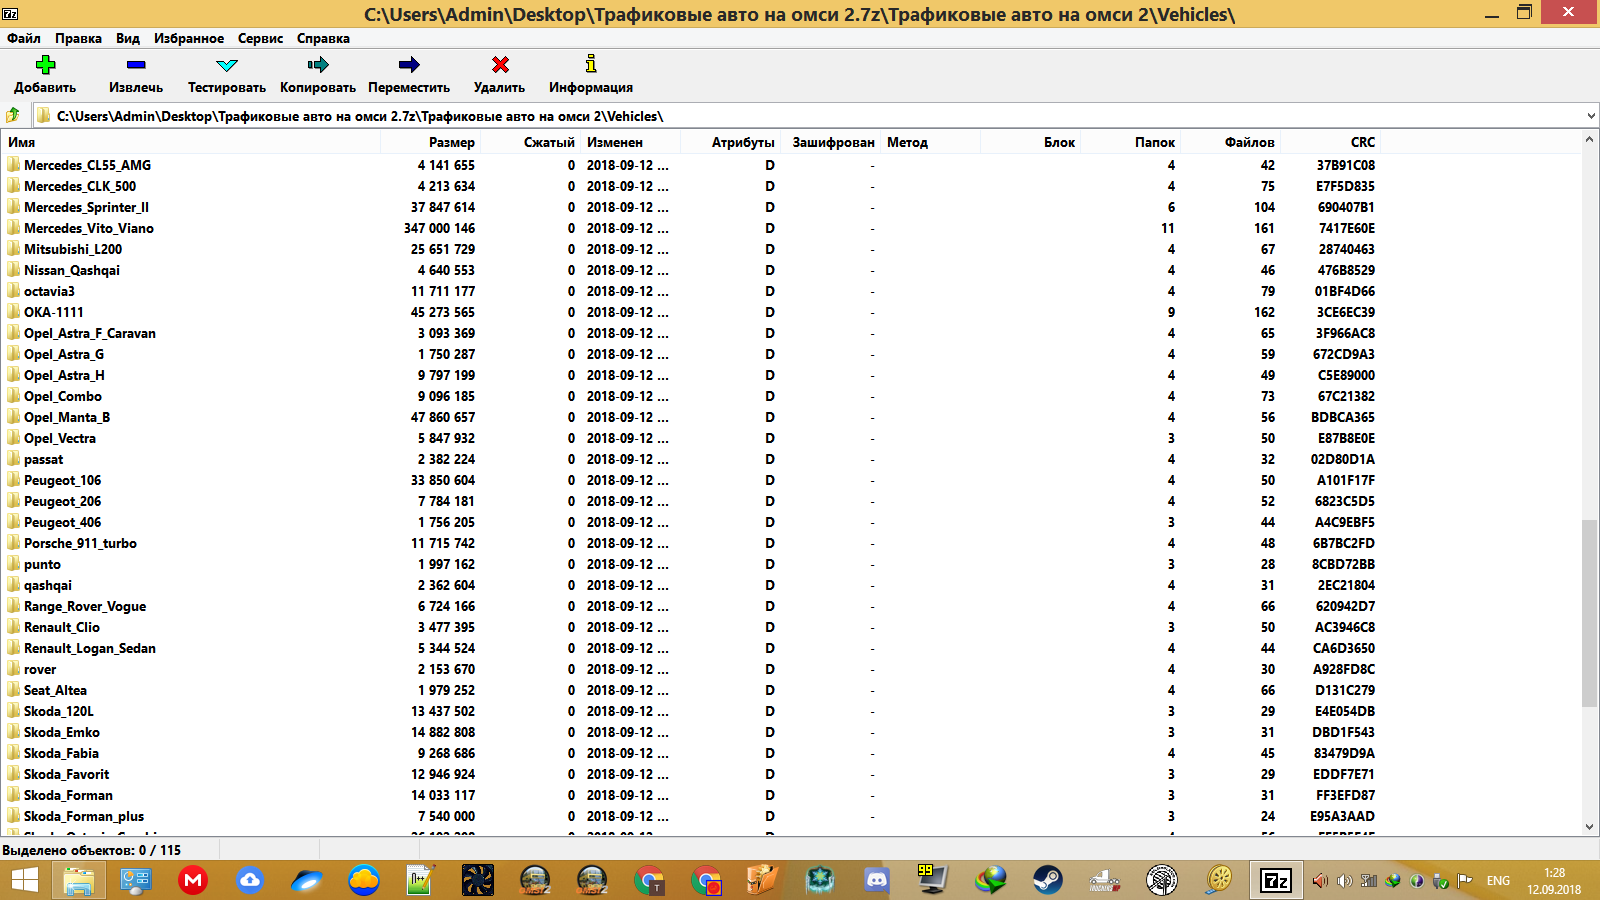This screenshot has width=1600, height=900.
Task: Sort by the Атрибуты column header
Action: (x=730, y=142)
